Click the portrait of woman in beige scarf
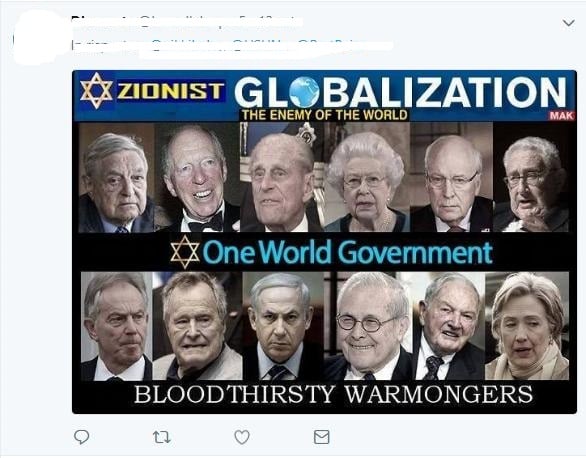The width and height of the screenshot is (586, 458). pos(527,326)
